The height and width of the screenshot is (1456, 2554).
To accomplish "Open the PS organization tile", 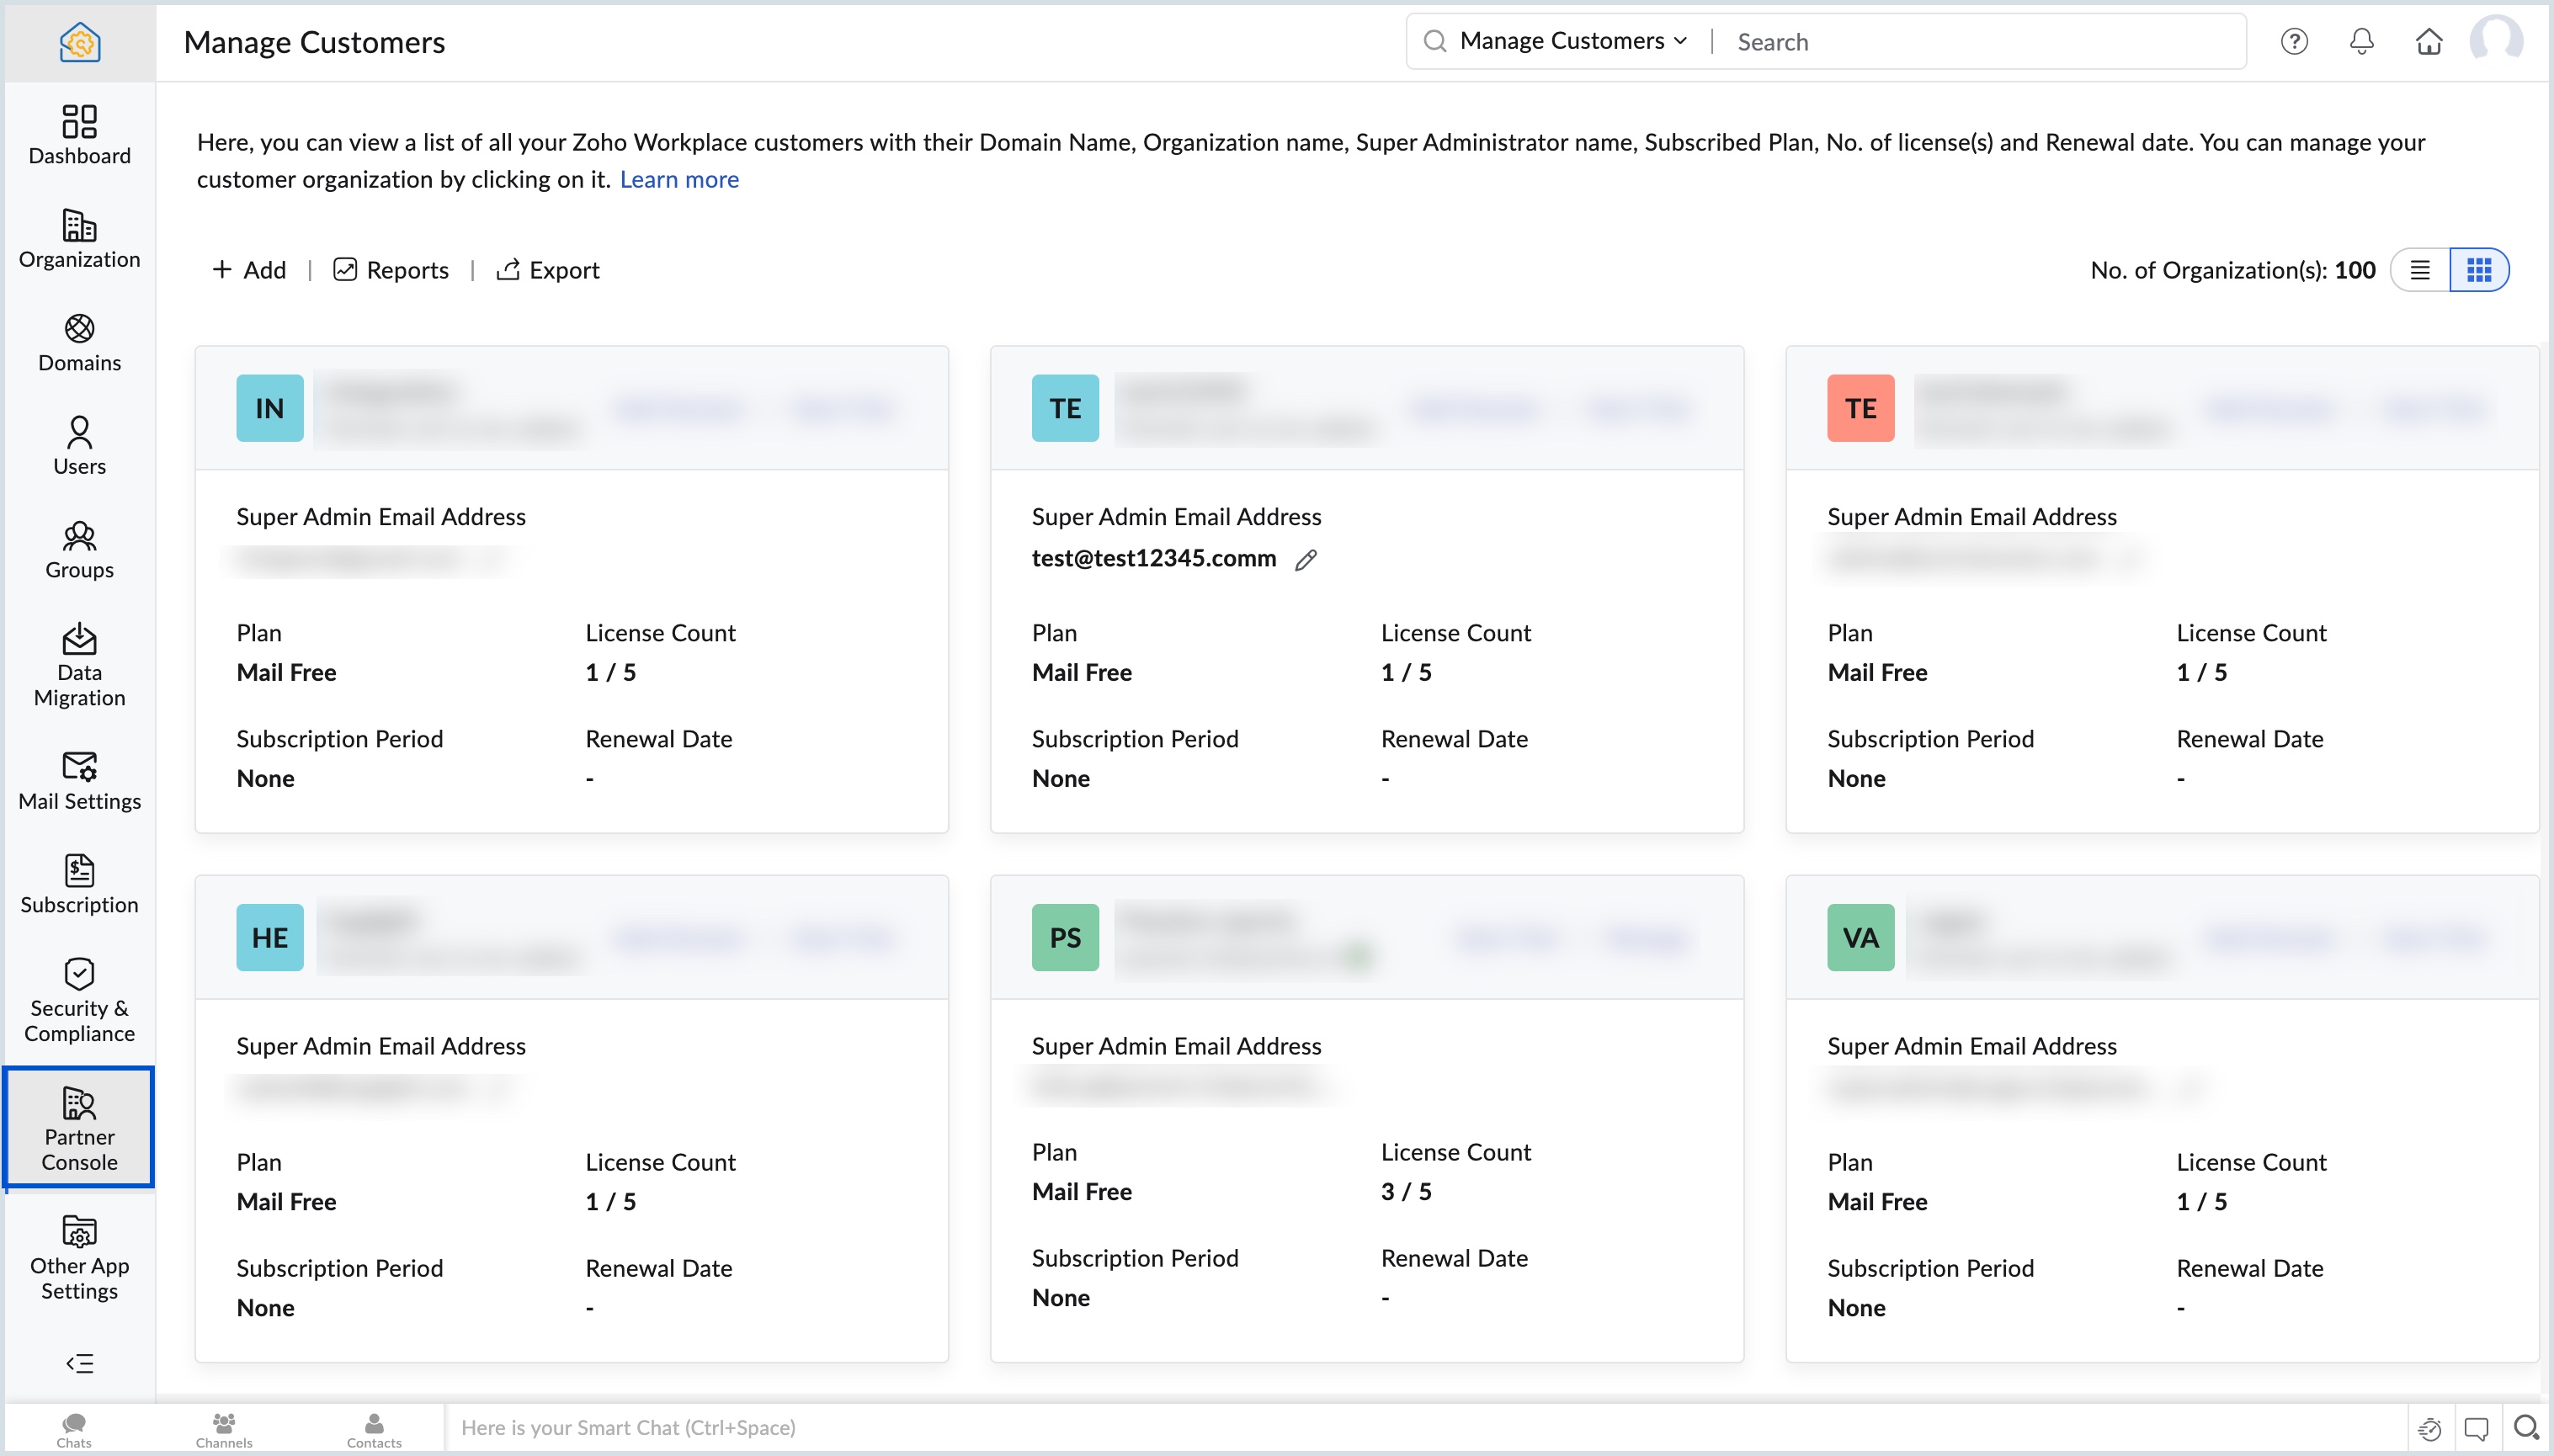I will [x=1065, y=937].
